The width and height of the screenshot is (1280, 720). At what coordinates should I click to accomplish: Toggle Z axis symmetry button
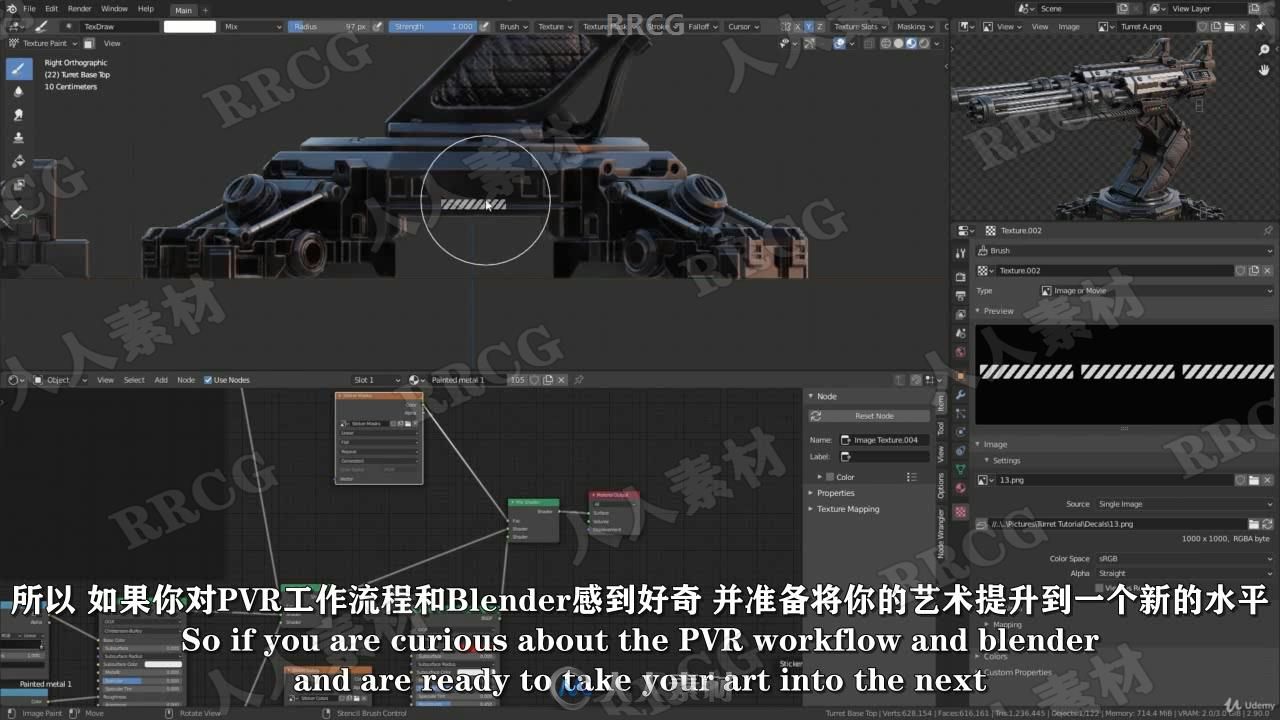820,27
